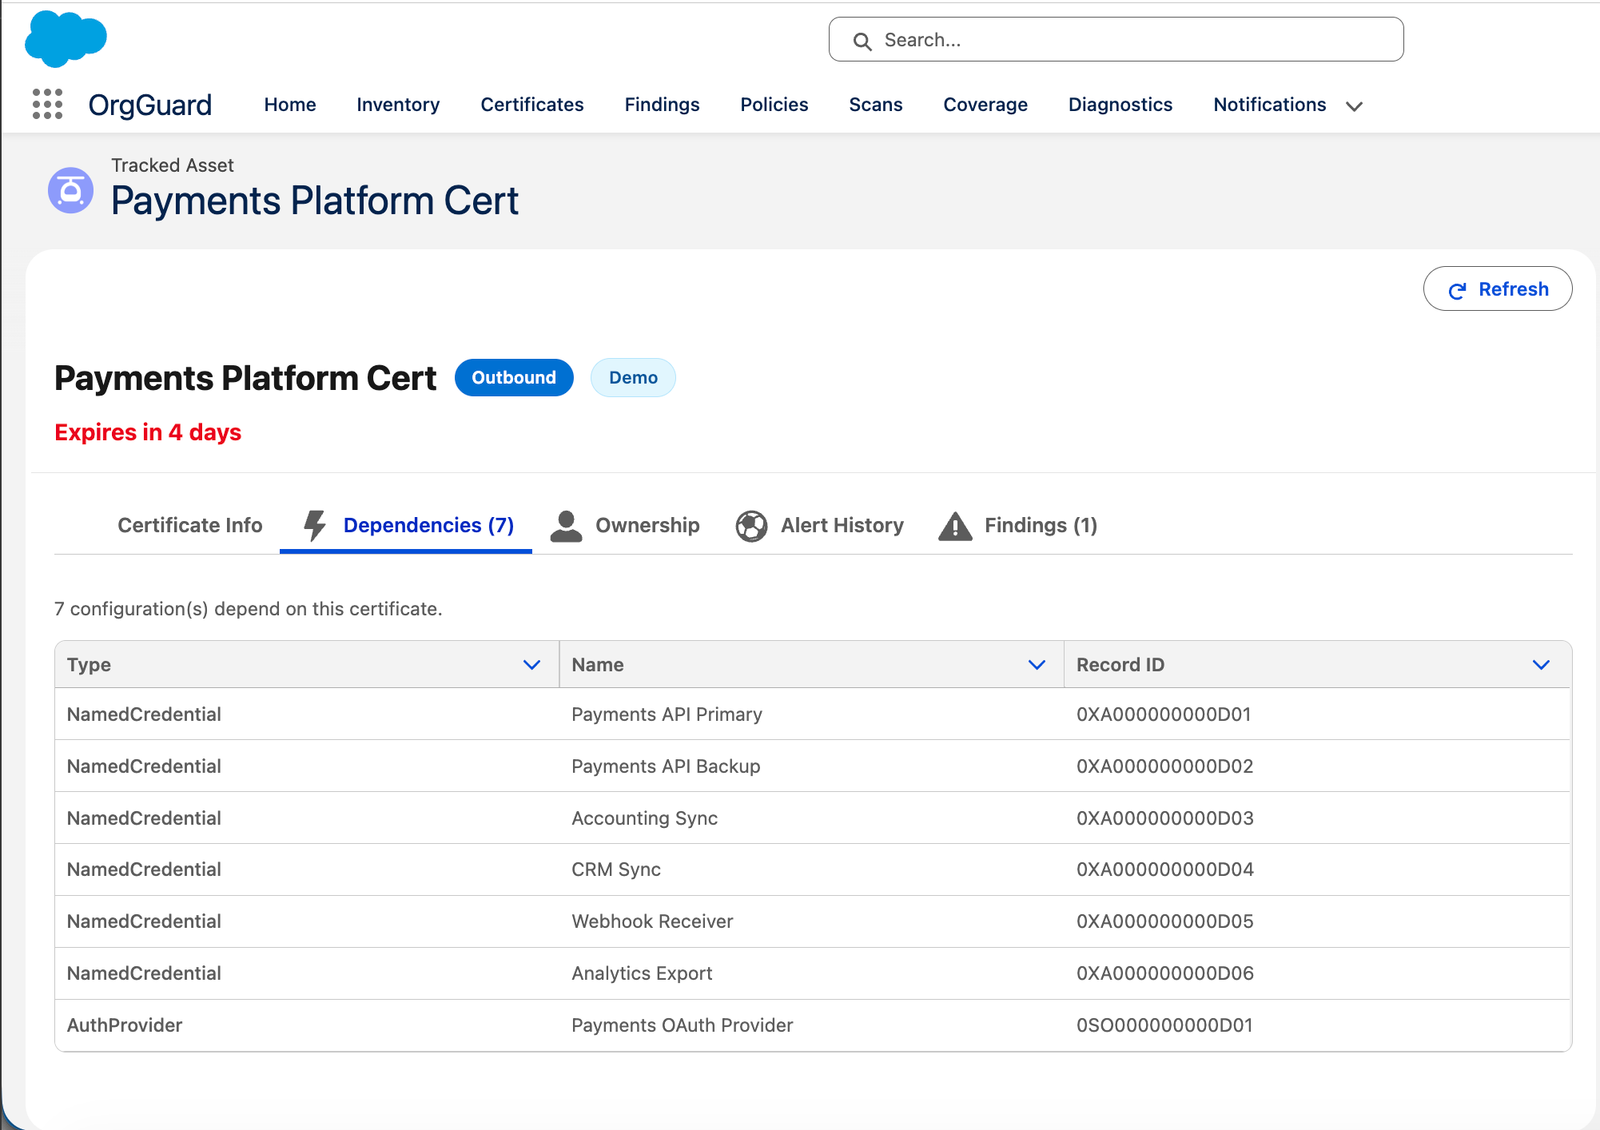This screenshot has width=1600, height=1130.
Task: Click record ID 0XA000000000D05
Action: click(1165, 922)
